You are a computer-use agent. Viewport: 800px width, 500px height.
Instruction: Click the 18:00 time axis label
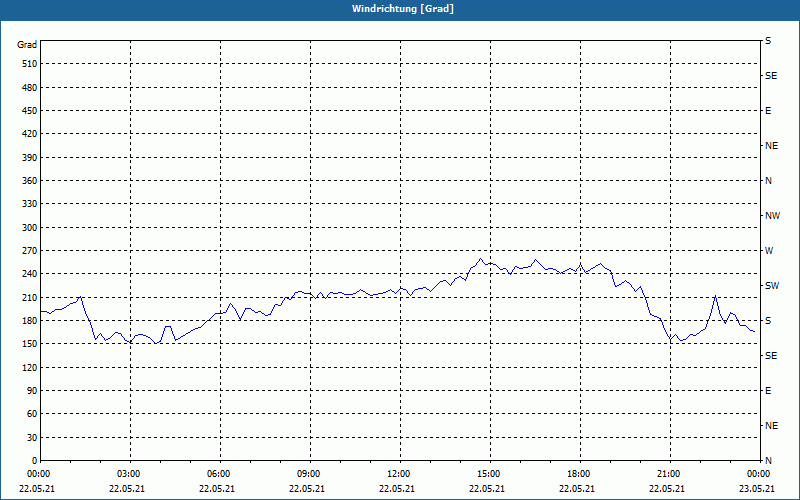(579, 474)
